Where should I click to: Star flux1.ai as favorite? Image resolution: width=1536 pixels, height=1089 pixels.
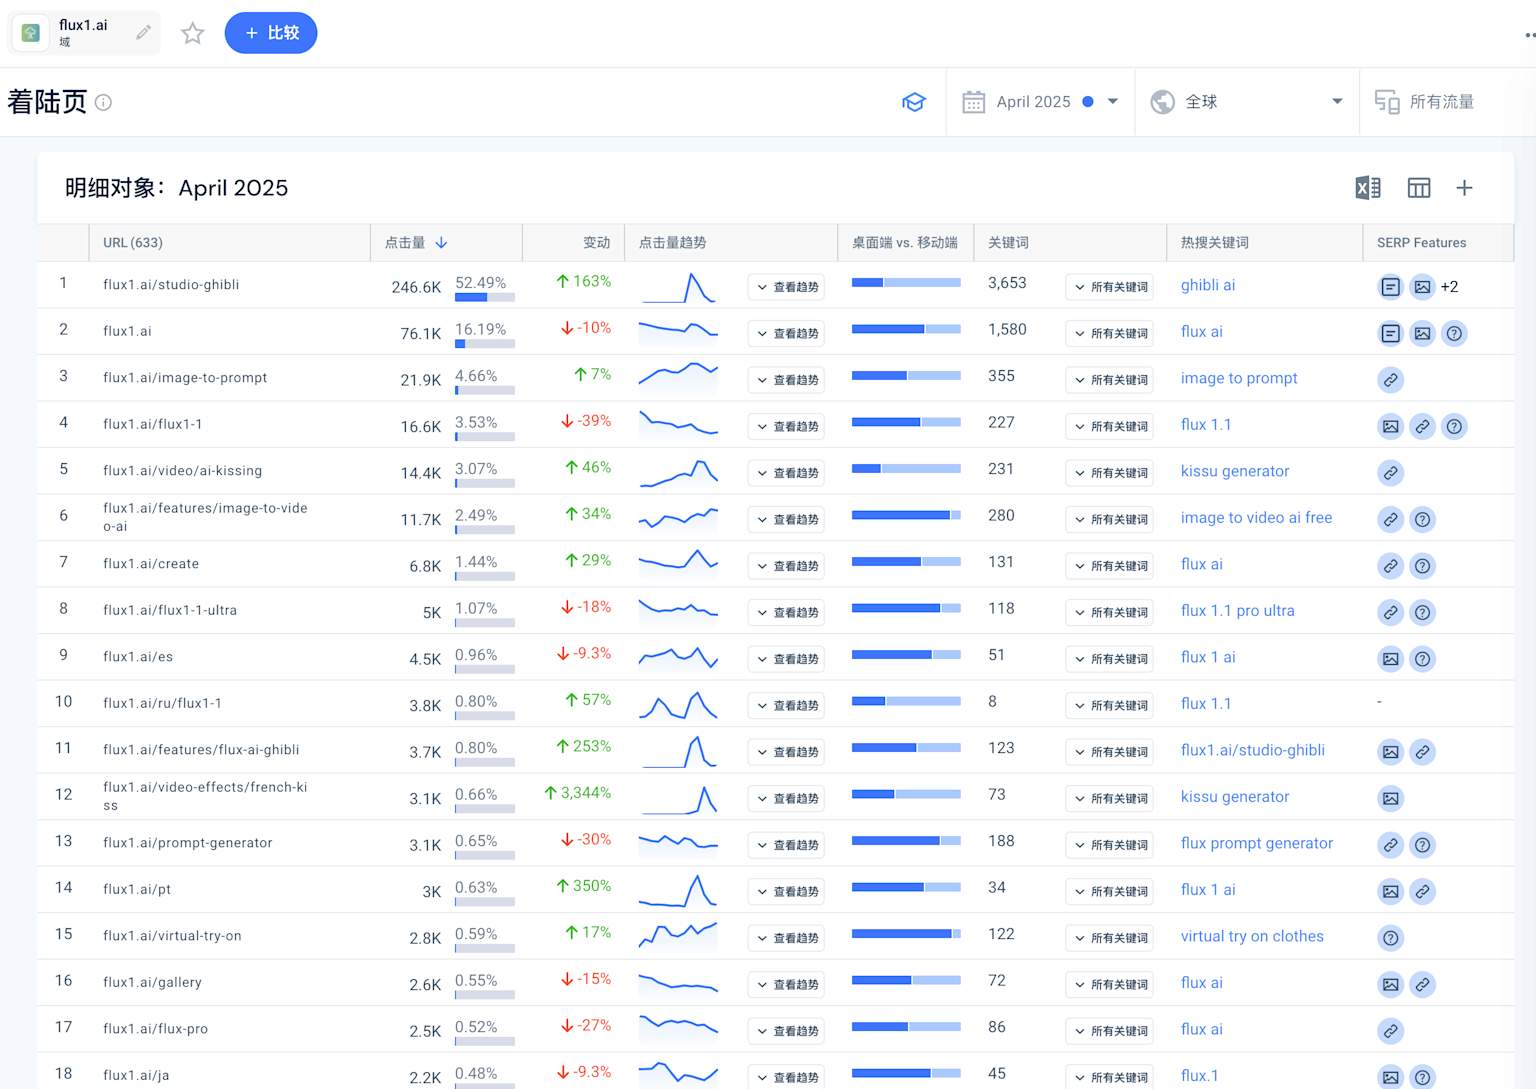[x=192, y=33]
